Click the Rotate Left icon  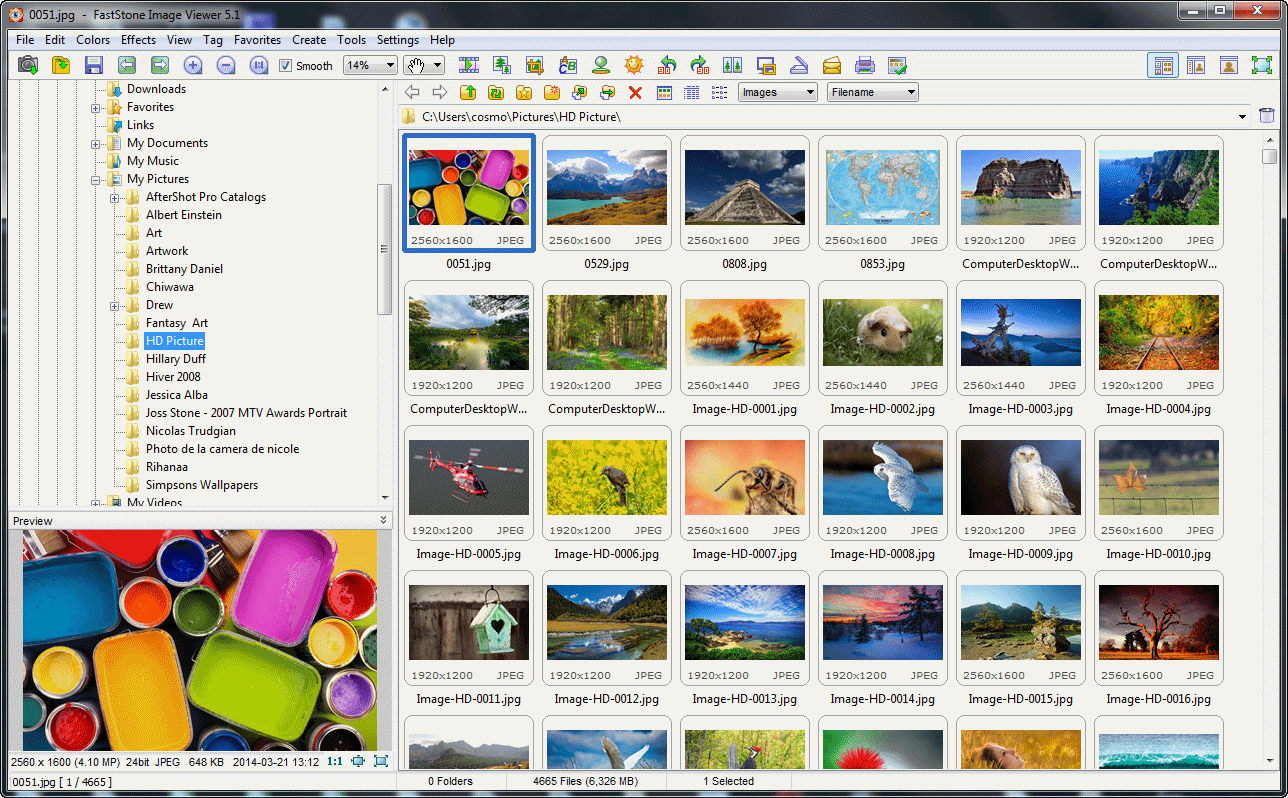pyautogui.click(x=667, y=65)
